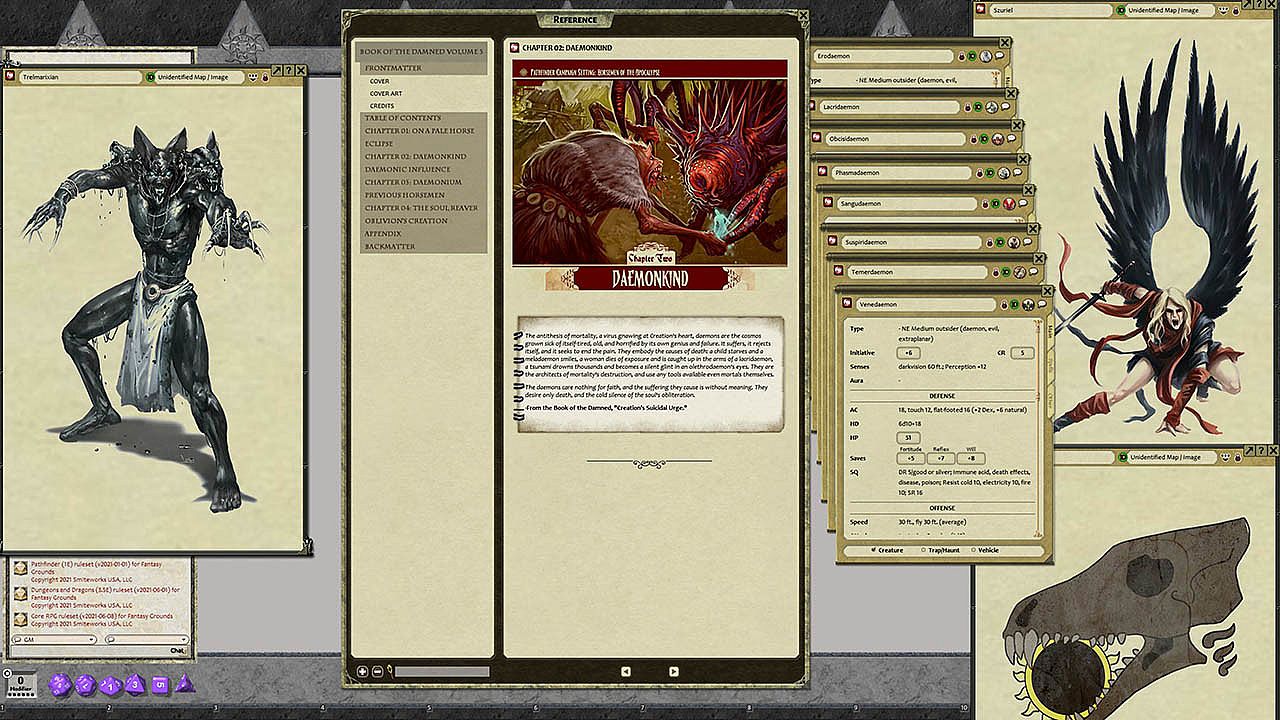Expand the Frontmatter section
Image resolution: width=1280 pixels, height=720 pixels.
[393, 68]
